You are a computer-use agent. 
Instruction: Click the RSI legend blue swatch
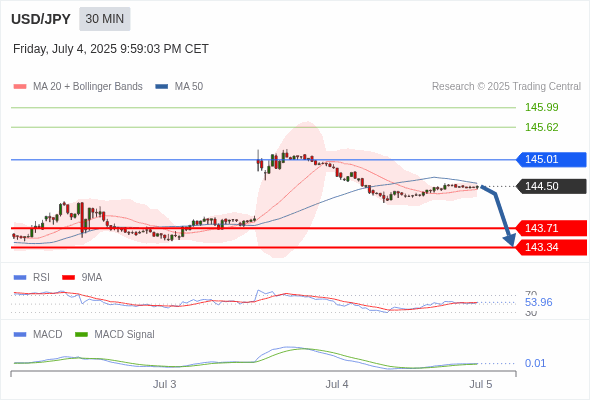(x=20, y=278)
